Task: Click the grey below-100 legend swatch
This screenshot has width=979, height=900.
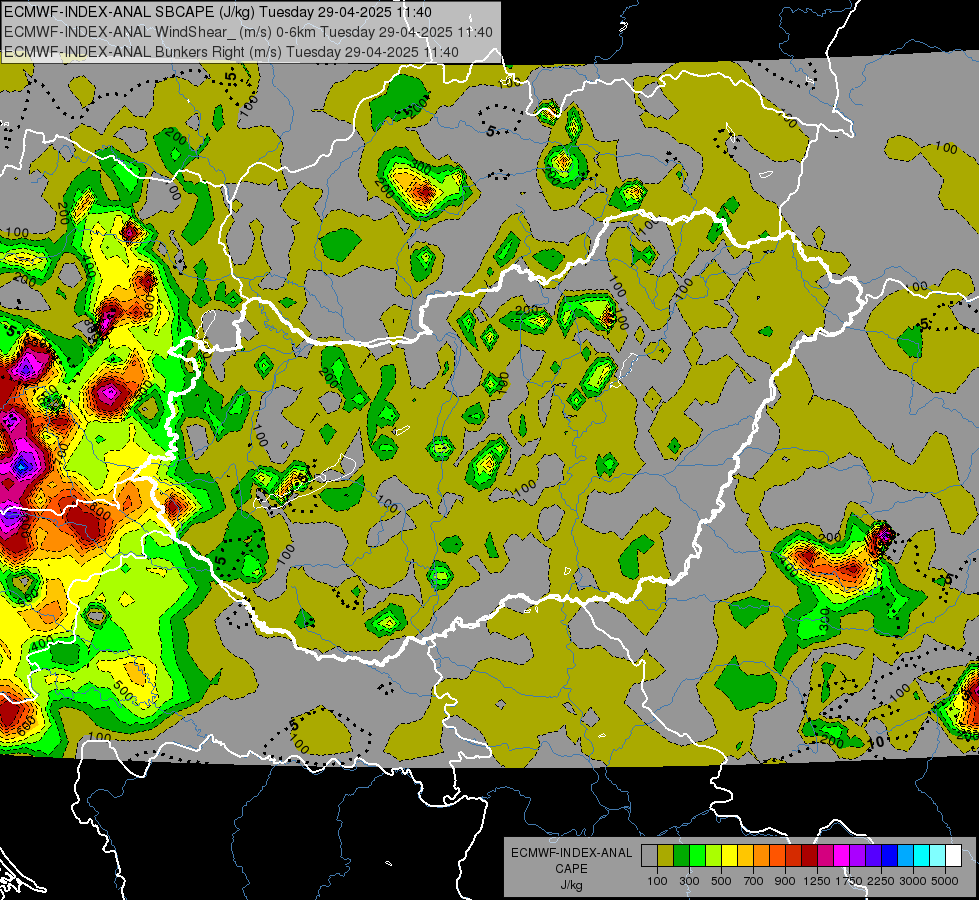Action: (x=649, y=855)
